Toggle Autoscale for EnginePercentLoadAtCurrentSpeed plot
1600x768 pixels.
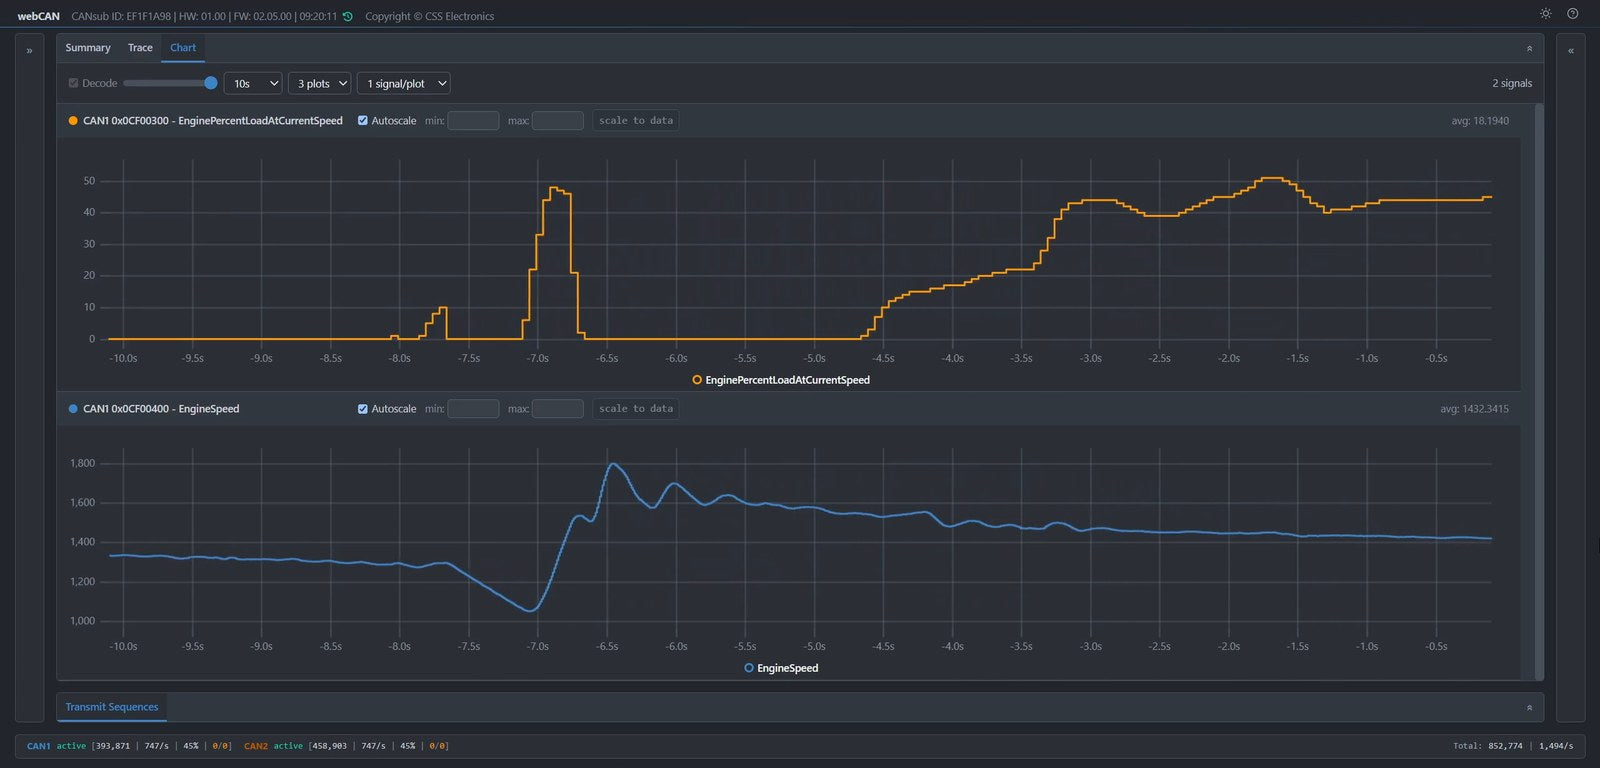pyautogui.click(x=363, y=121)
